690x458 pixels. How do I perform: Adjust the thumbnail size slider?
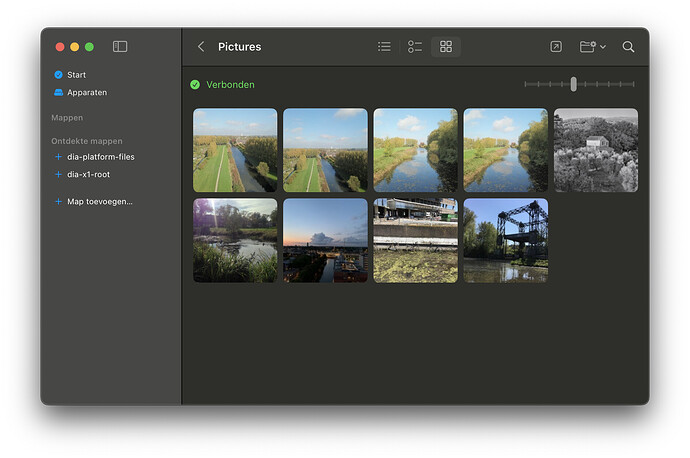tap(574, 85)
